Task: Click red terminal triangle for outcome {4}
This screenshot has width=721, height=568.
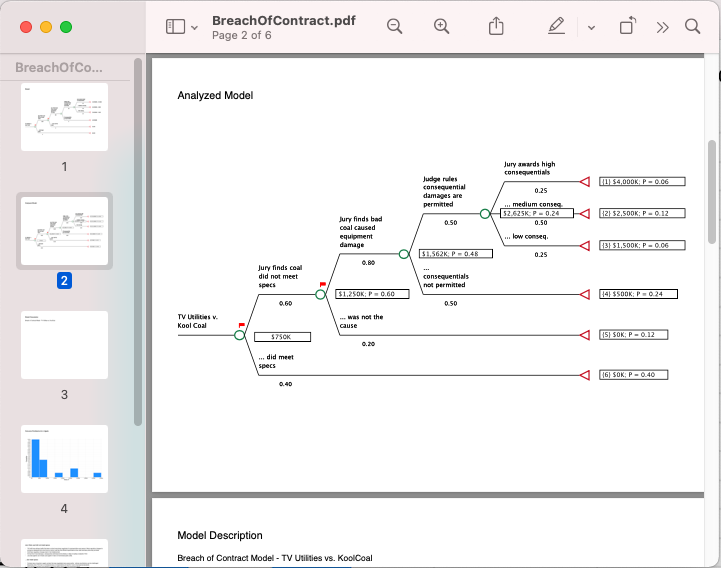Action: [584, 294]
